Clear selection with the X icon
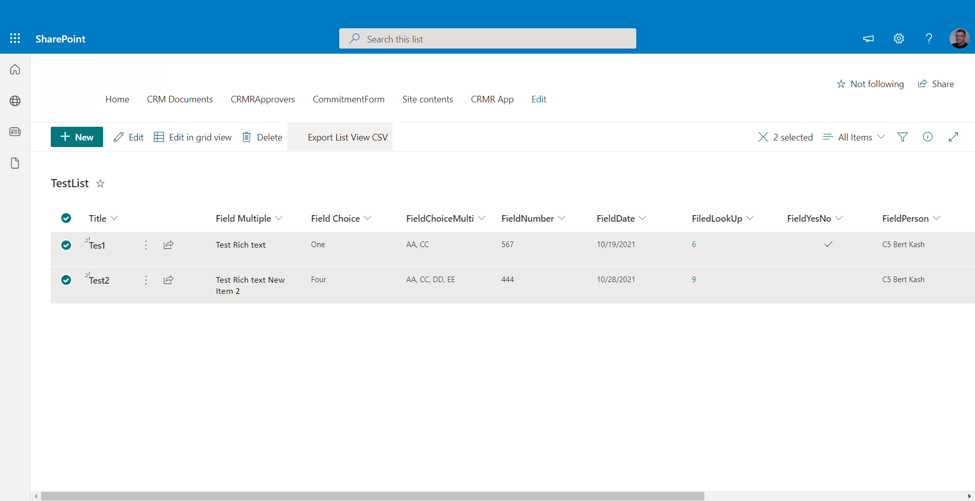The width and height of the screenshot is (975, 501). pos(763,137)
